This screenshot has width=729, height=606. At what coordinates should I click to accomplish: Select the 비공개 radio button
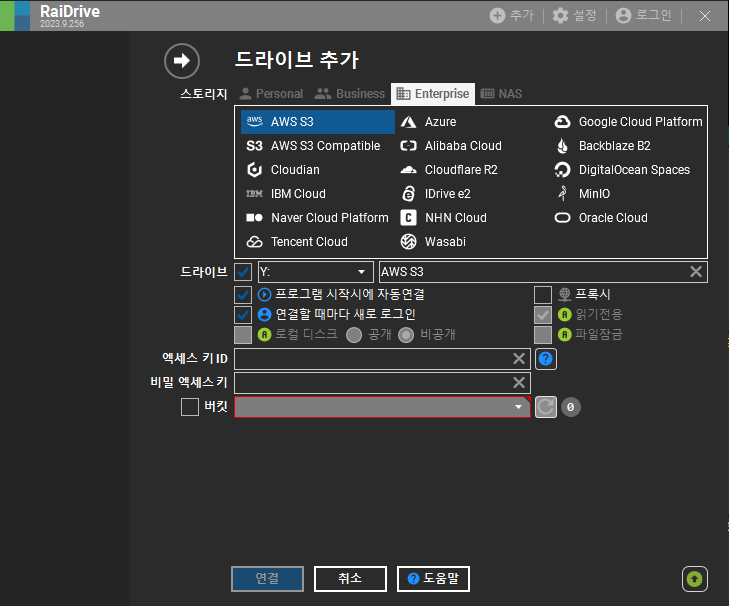(x=406, y=335)
